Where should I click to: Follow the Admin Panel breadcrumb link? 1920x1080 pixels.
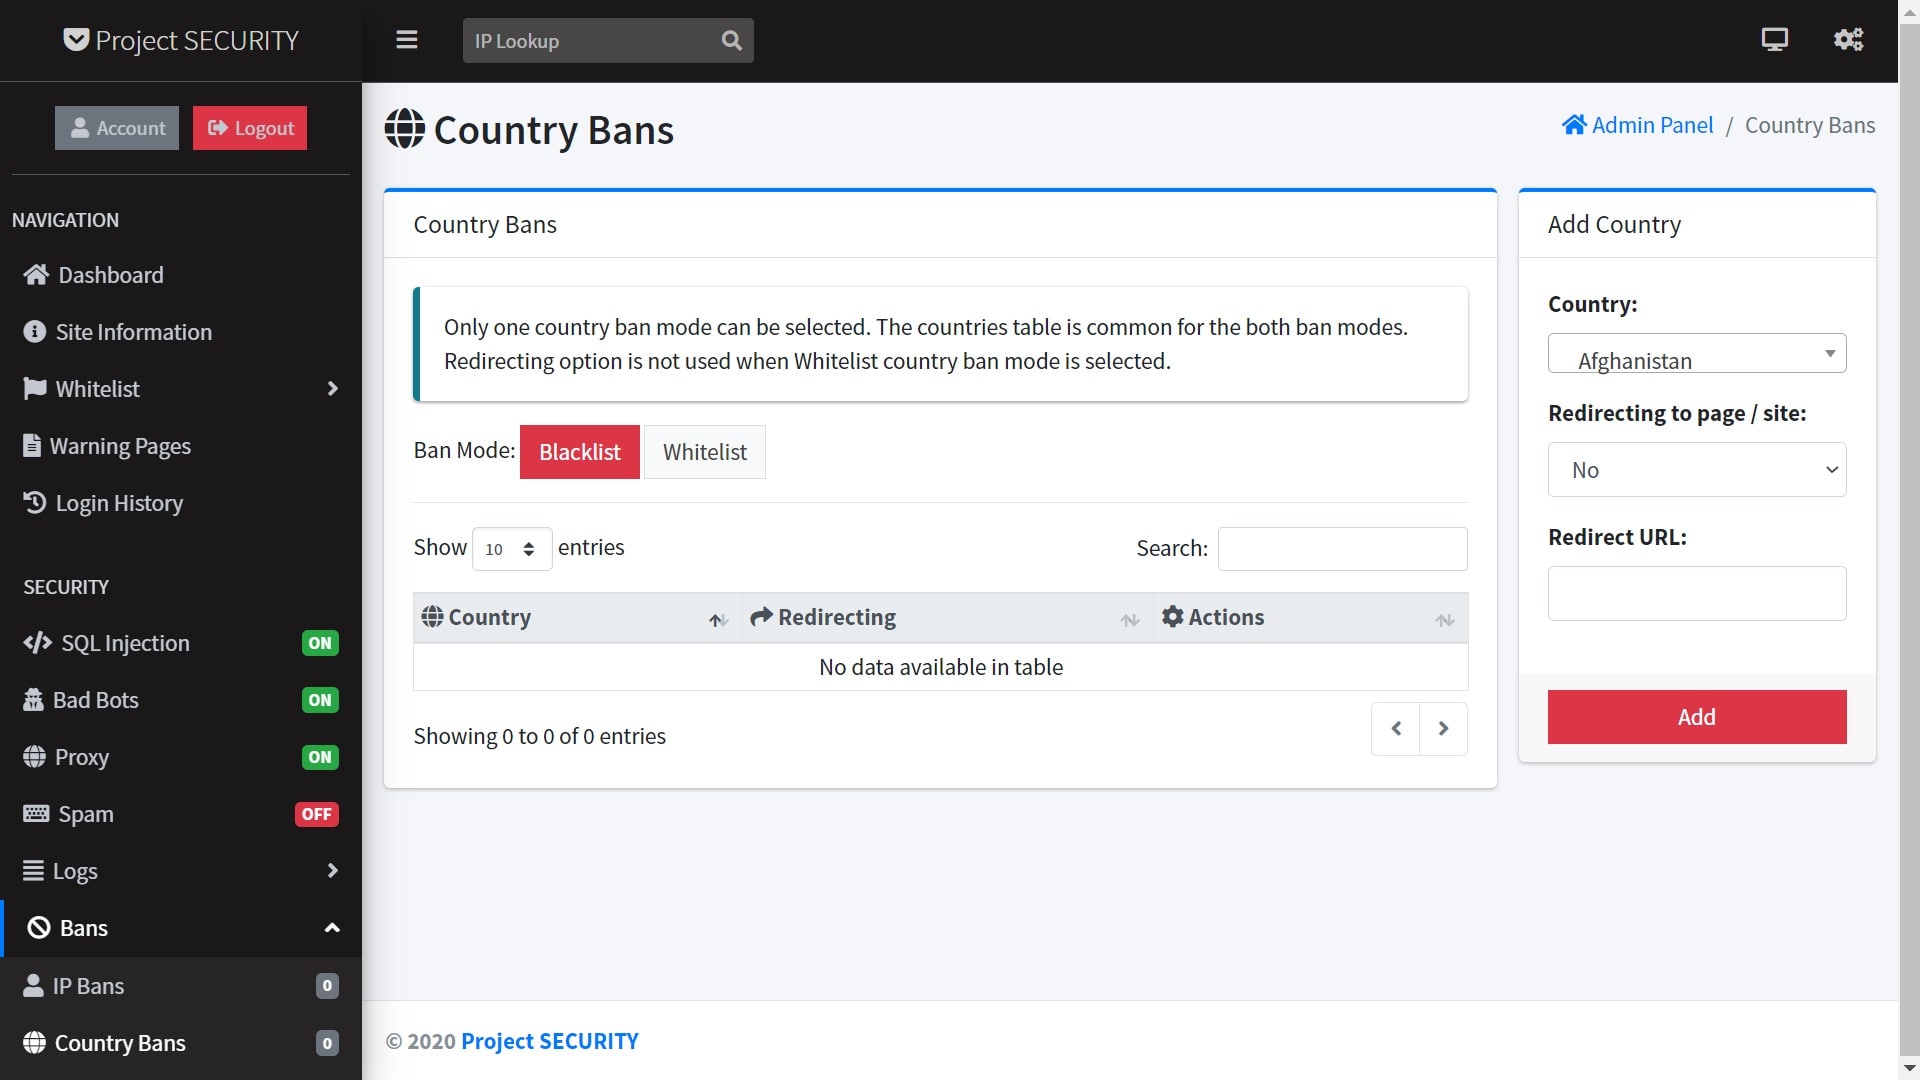1651,125
